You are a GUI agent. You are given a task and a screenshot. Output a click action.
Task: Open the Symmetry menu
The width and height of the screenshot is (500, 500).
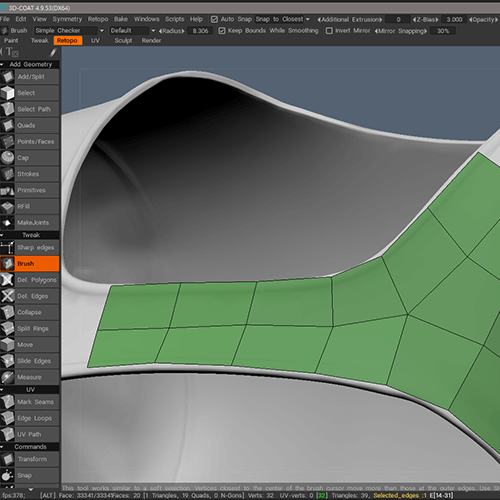tap(67, 19)
